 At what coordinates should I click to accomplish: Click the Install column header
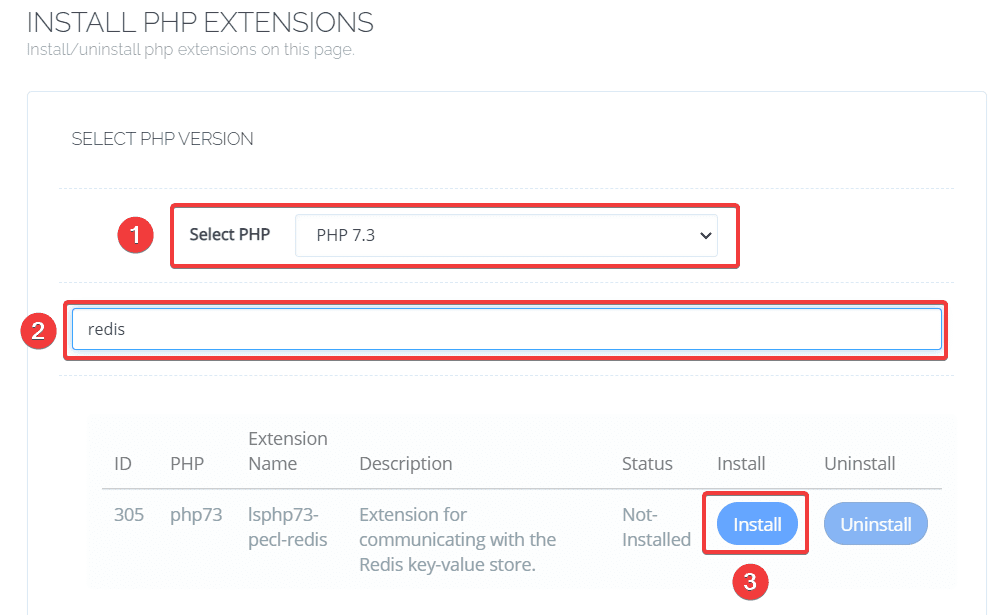pyautogui.click(x=741, y=463)
